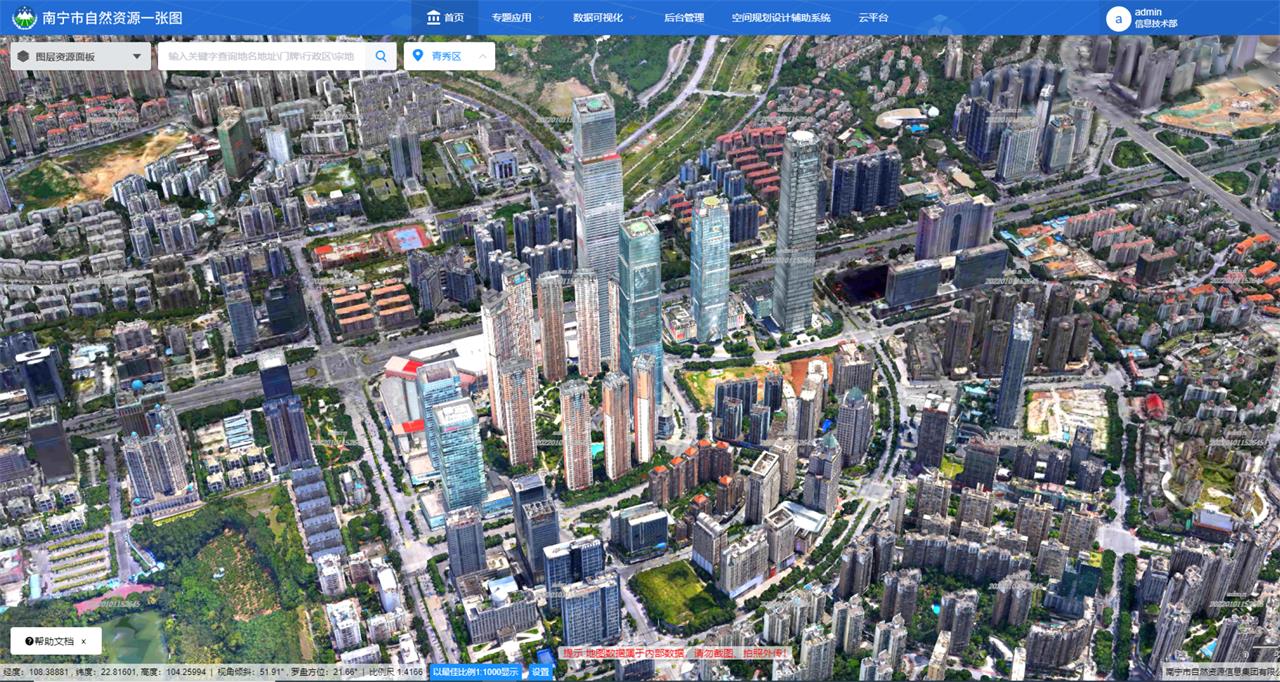Click the 南宁市自然资源一张图 title text
This screenshot has width=1280, height=682.
pos(112,18)
